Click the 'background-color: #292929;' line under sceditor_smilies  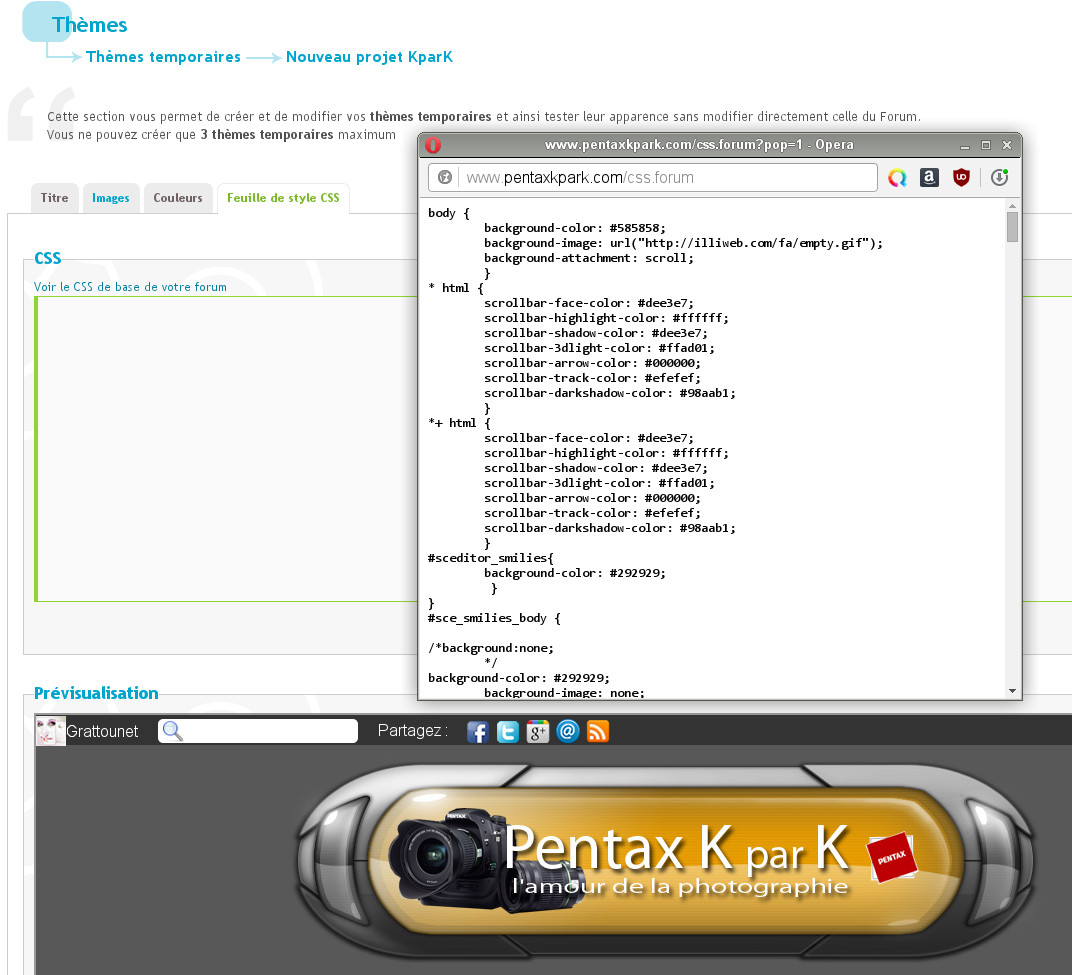(x=574, y=574)
